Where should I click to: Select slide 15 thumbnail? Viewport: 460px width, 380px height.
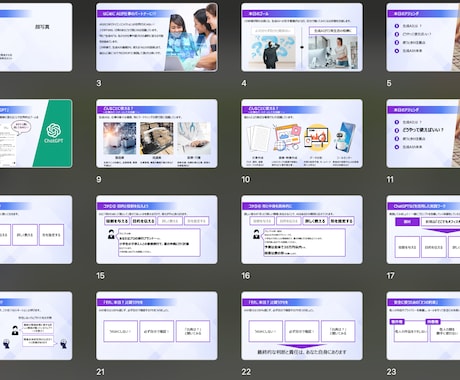[157, 230]
